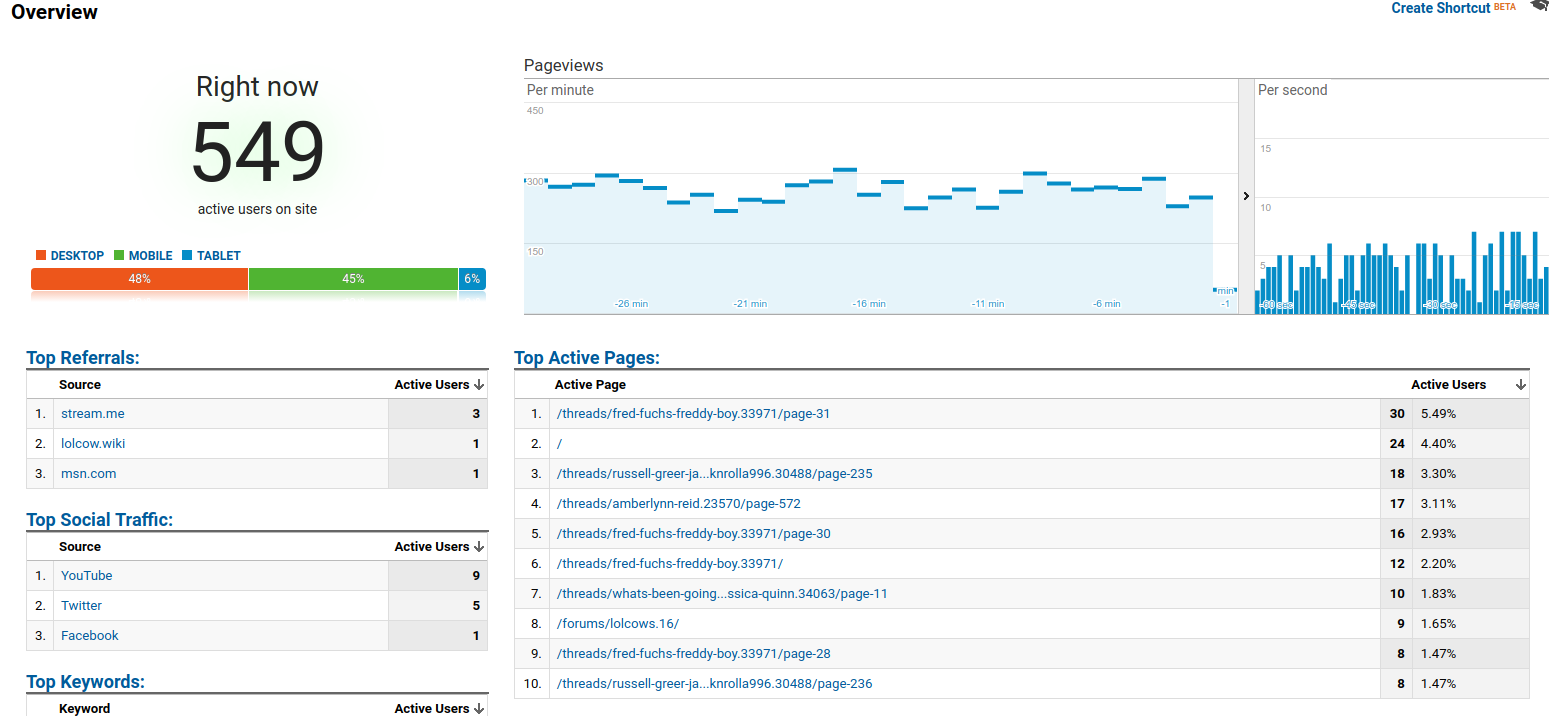1549x716 pixels.
Task: Open russell-greer page-235 active page
Action: 714,474
